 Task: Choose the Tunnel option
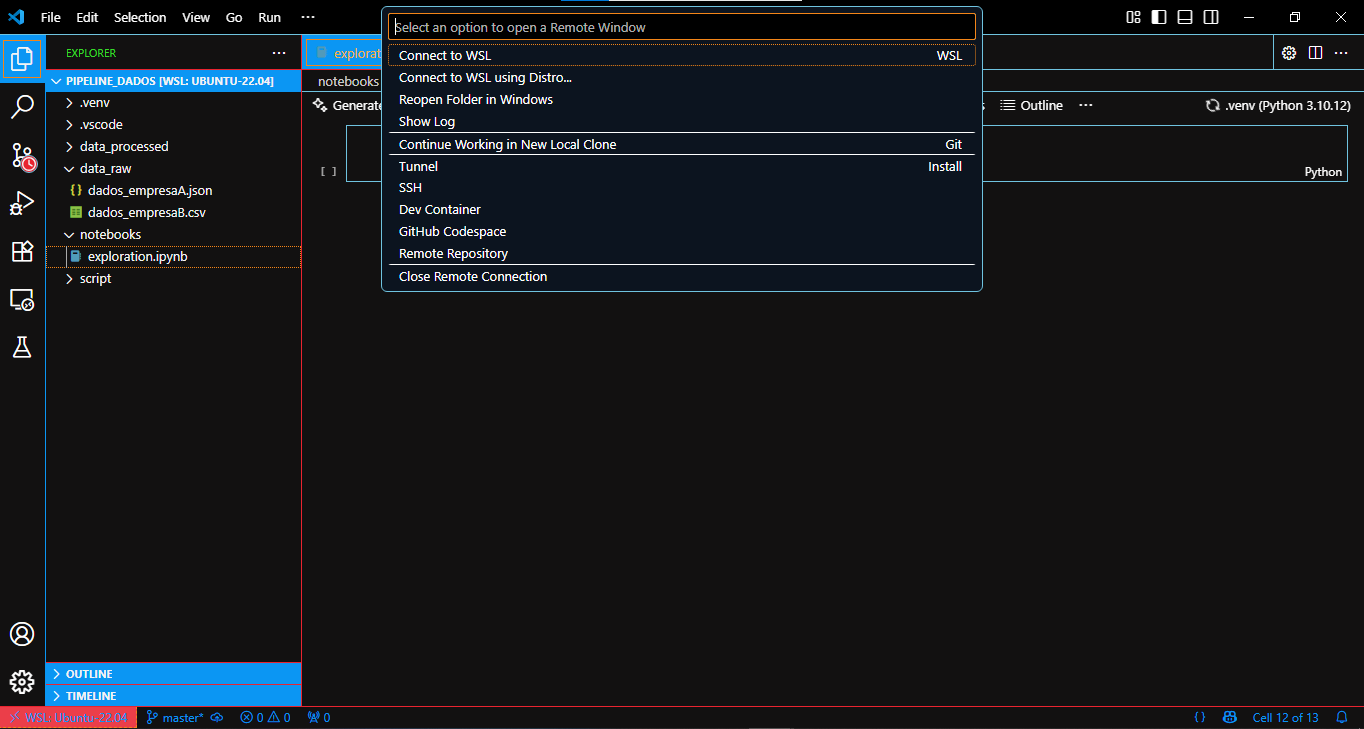coord(681,166)
